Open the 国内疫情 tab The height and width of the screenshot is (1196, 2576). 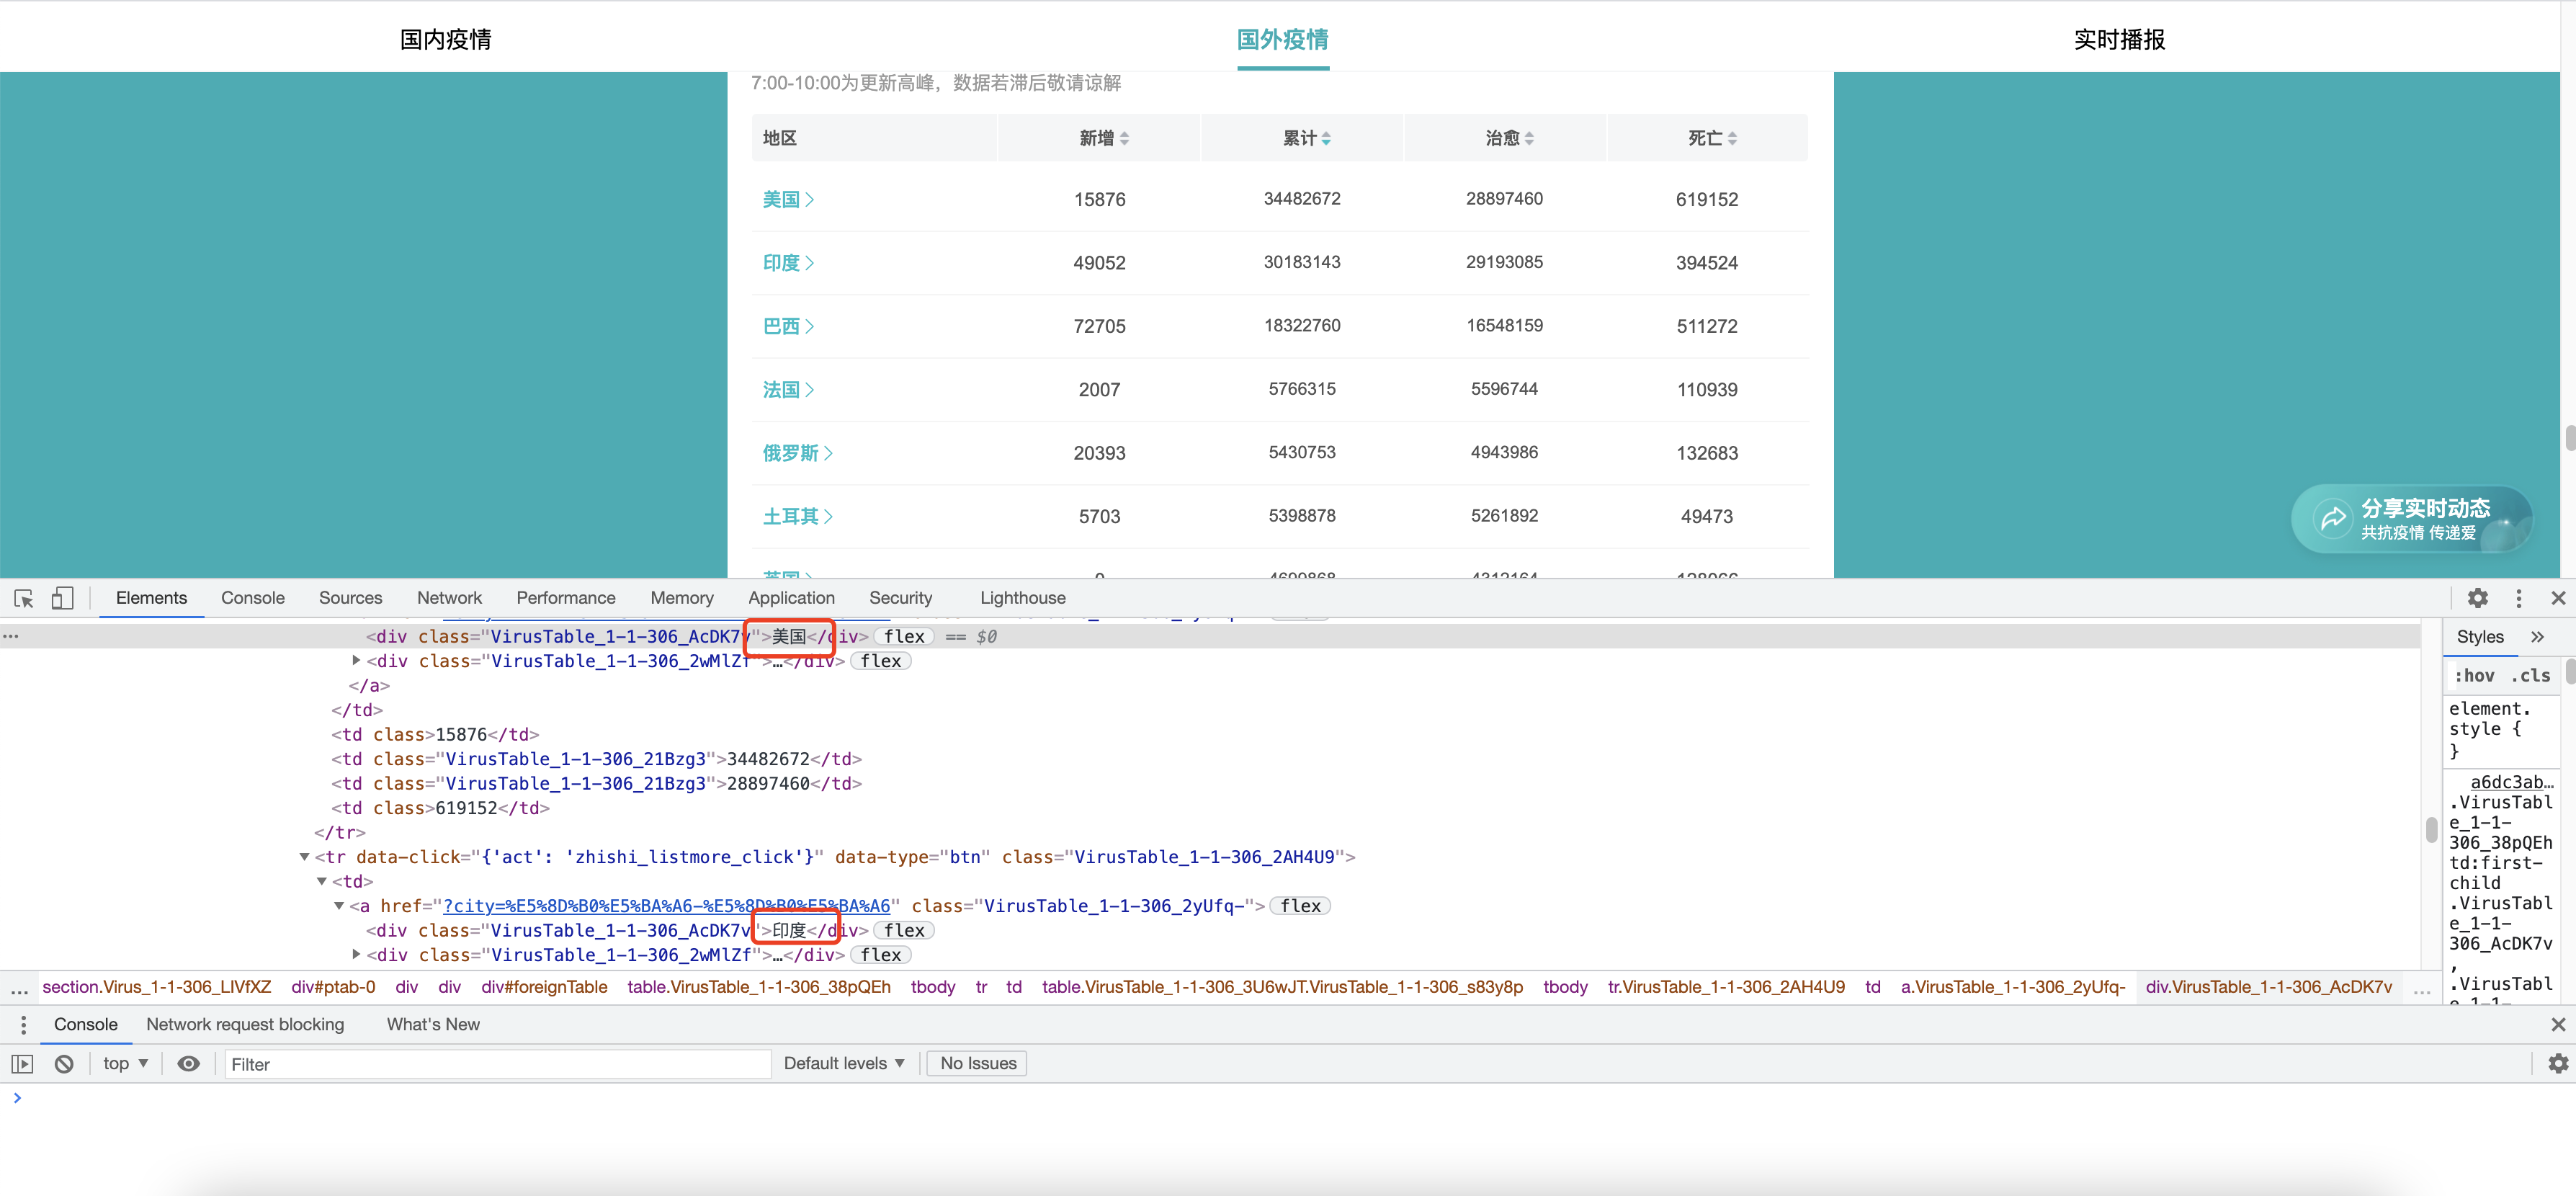pos(445,40)
